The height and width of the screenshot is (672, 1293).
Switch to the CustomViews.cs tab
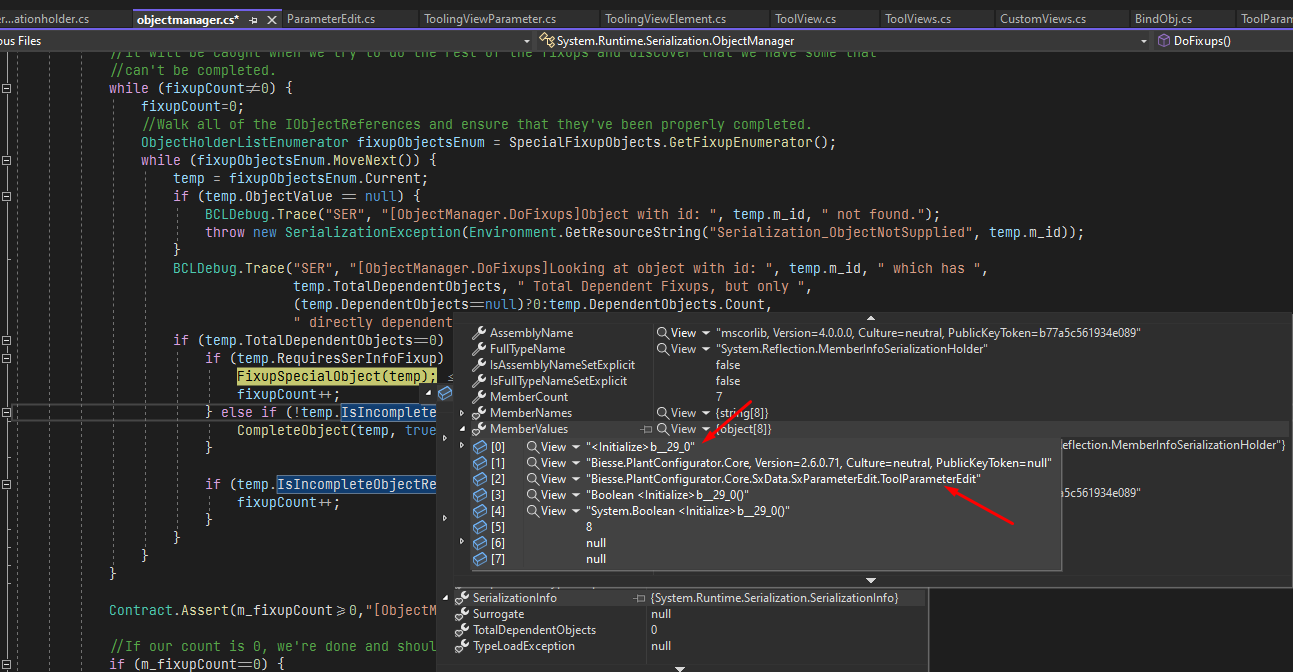coord(1062,17)
